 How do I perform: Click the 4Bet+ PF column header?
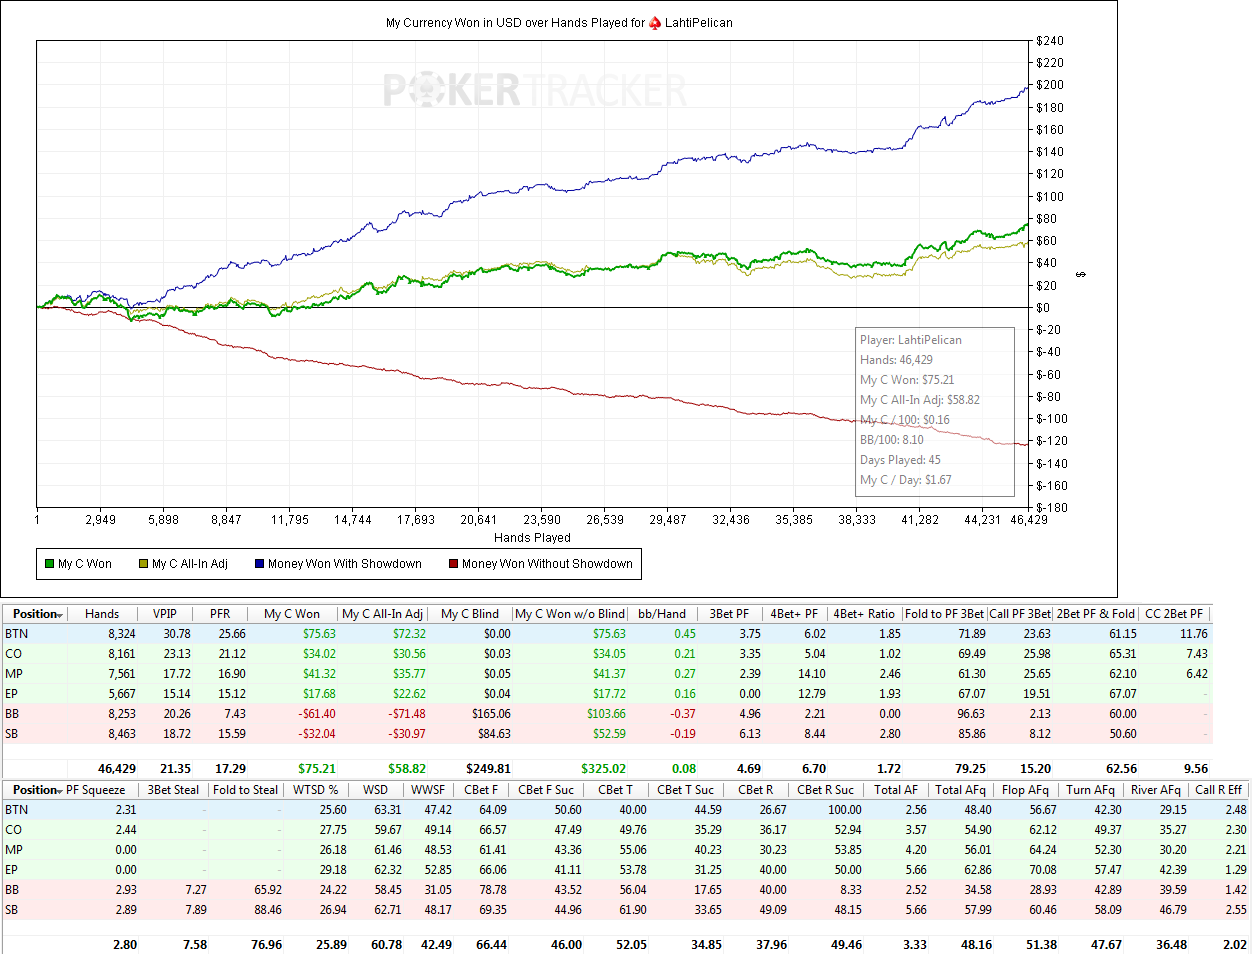click(795, 614)
